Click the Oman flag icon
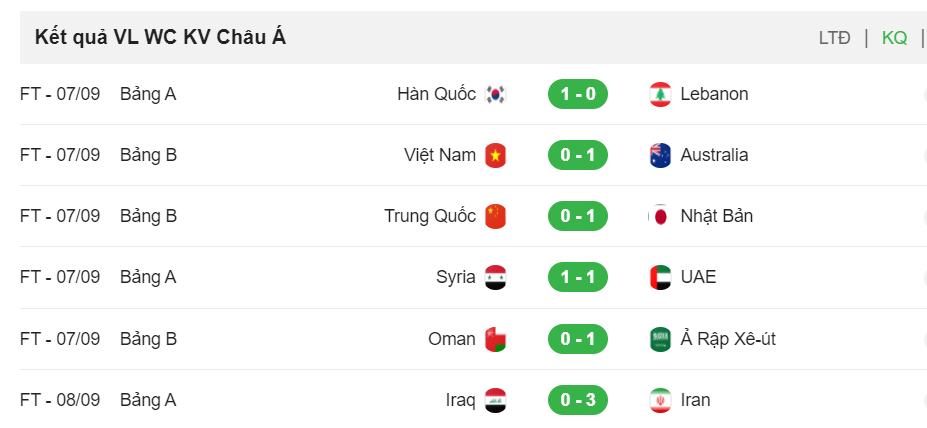Image resolution: width=927 pixels, height=428 pixels. (495, 339)
